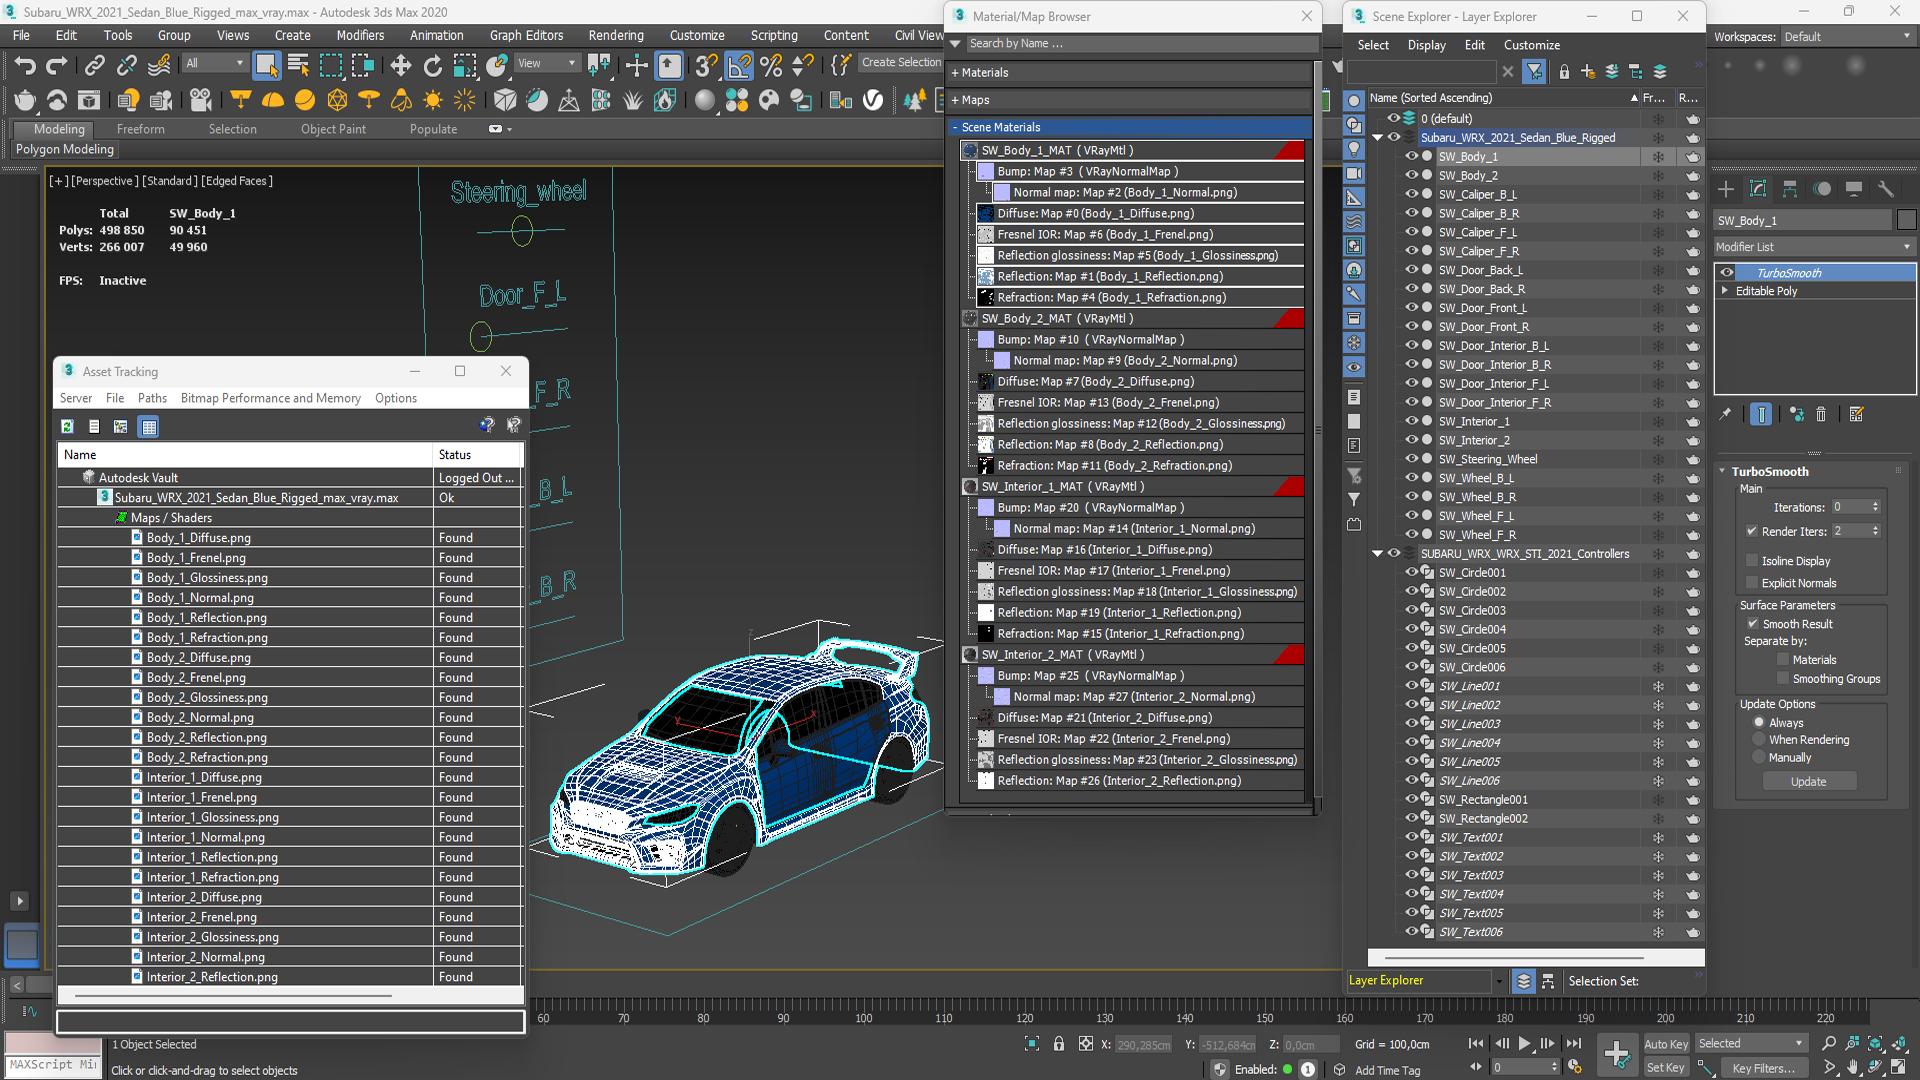Open the Rendering menu

(x=616, y=35)
